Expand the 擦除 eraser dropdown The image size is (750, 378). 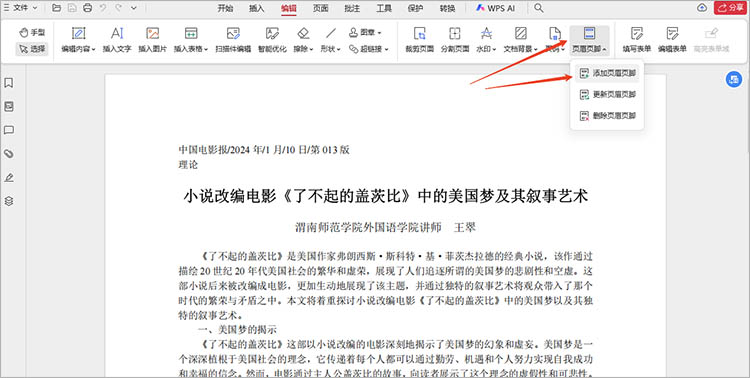coord(303,39)
